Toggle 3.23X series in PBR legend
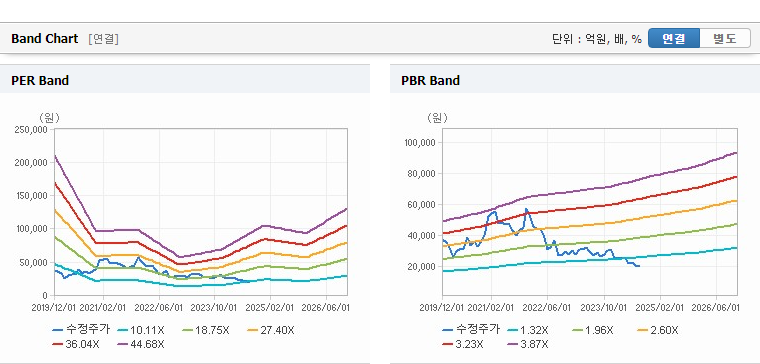 pyautogui.click(x=463, y=344)
